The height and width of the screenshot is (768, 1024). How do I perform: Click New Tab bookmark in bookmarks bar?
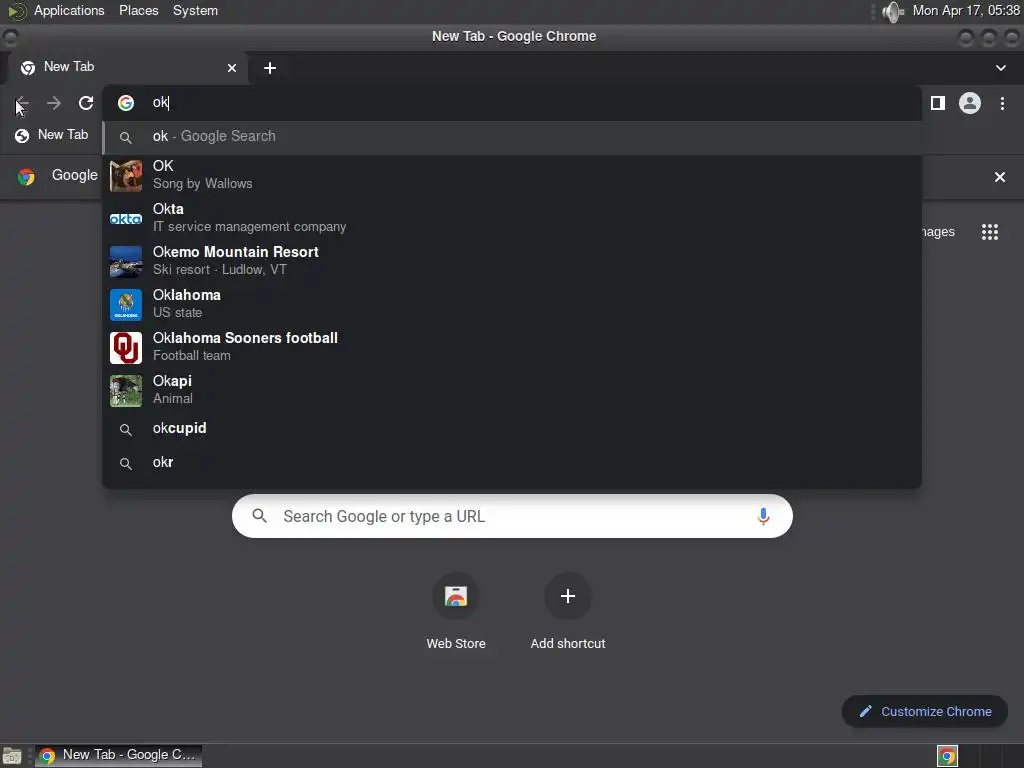(x=52, y=135)
